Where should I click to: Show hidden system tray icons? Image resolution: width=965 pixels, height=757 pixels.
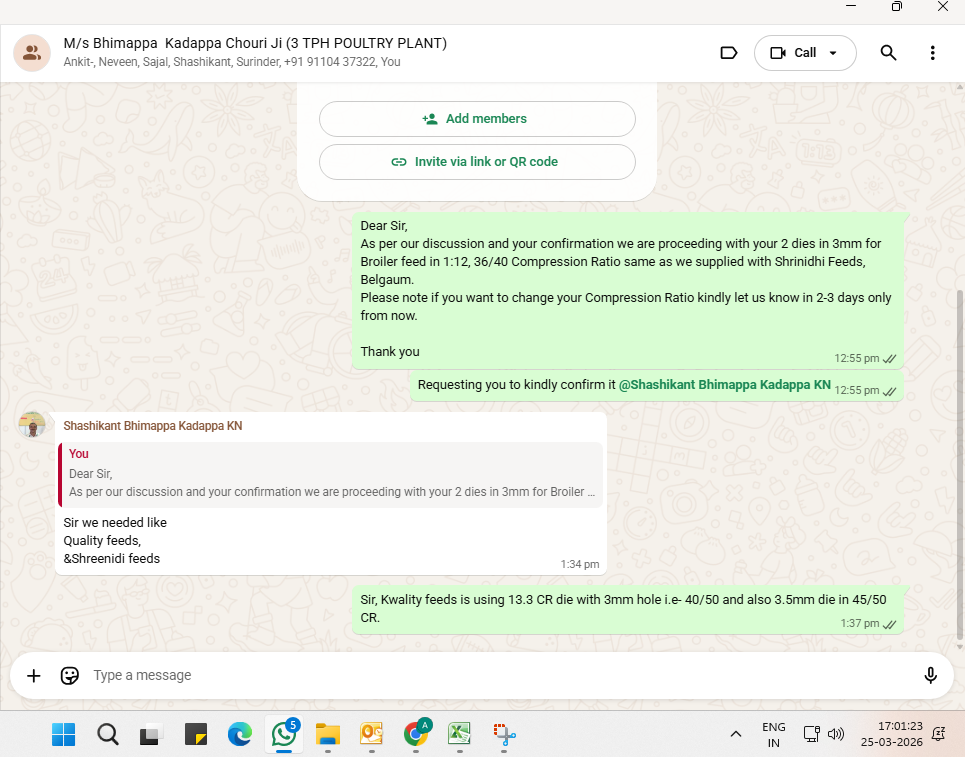(735, 735)
